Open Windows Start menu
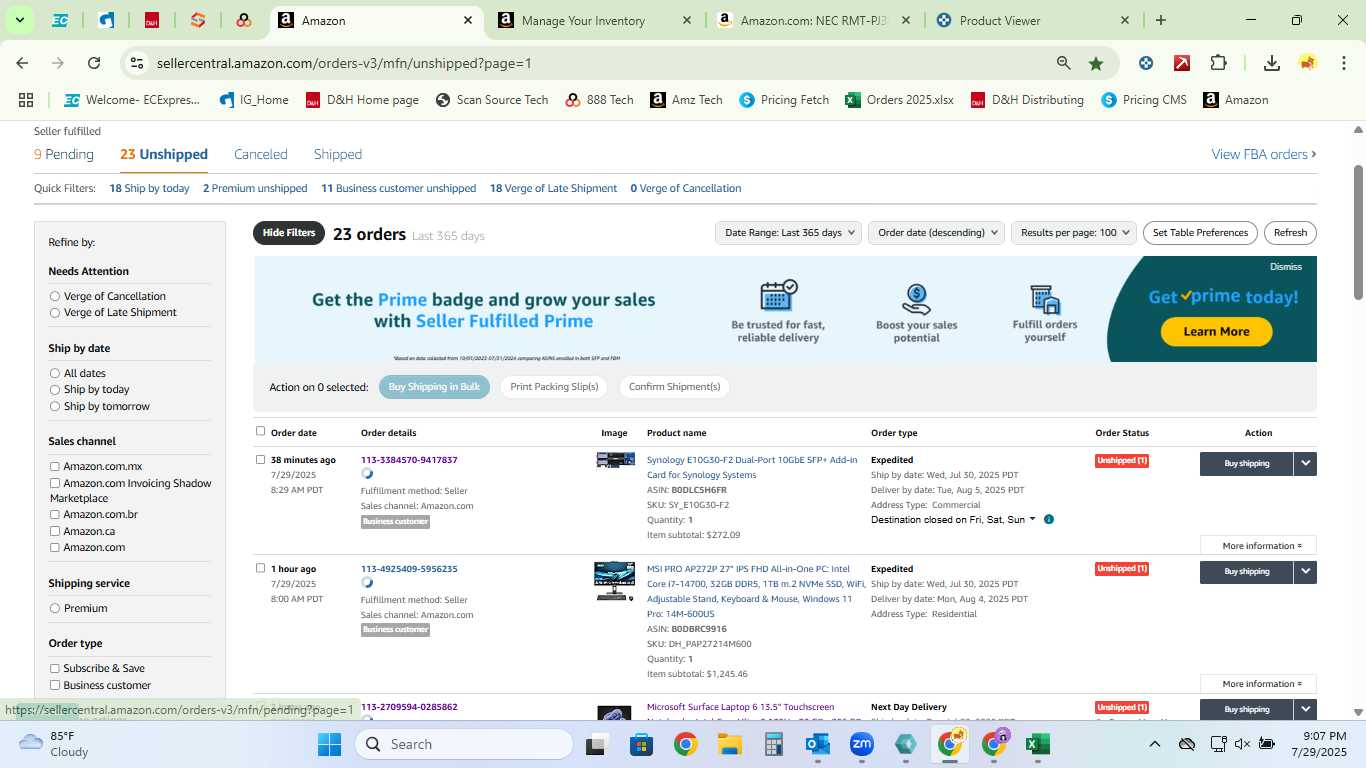 point(329,744)
